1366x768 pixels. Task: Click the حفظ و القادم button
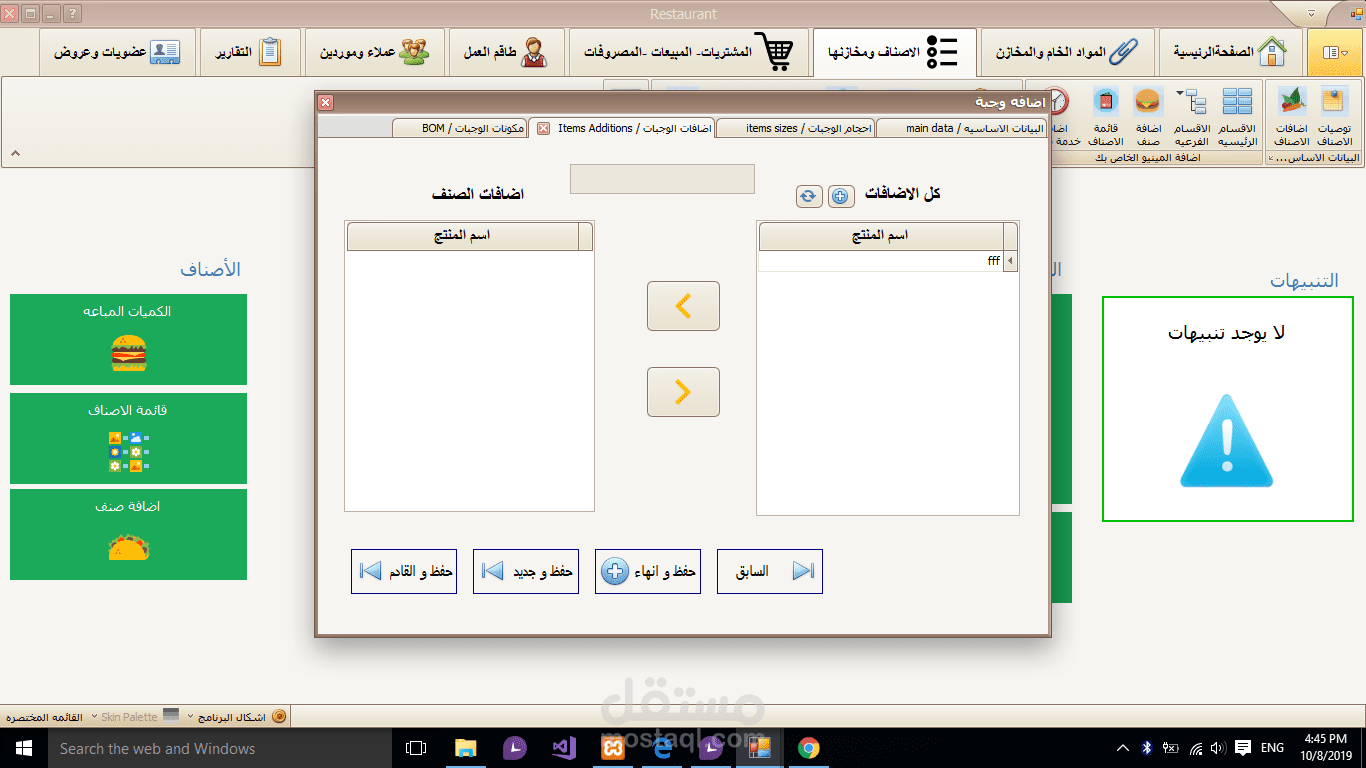coord(404,572)
